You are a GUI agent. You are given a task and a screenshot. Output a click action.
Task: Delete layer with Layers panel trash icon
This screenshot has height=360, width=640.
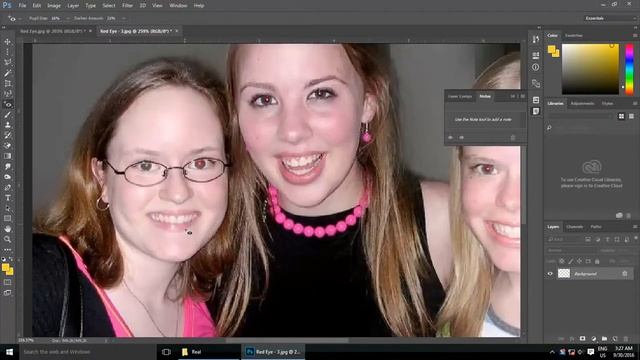(626, 339)
